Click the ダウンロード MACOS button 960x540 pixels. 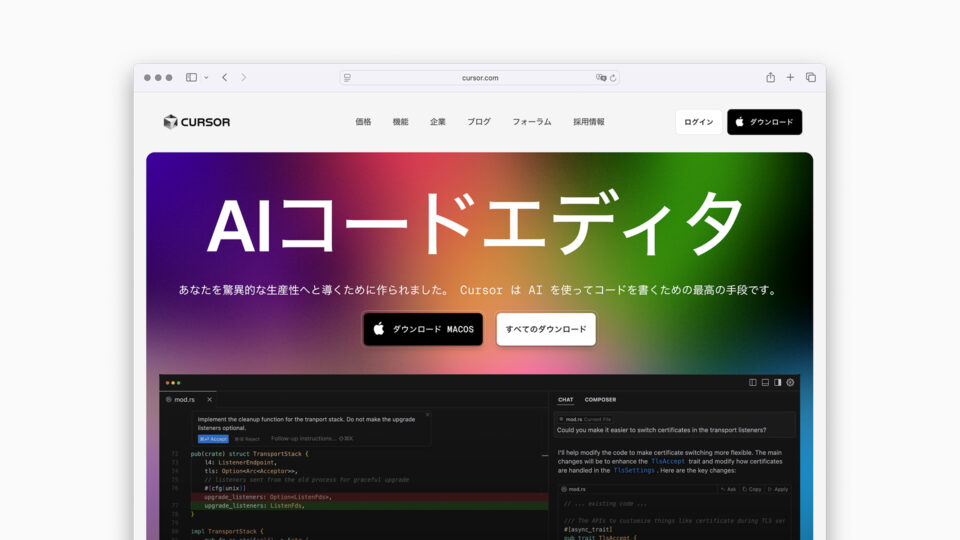coord(423,329)
